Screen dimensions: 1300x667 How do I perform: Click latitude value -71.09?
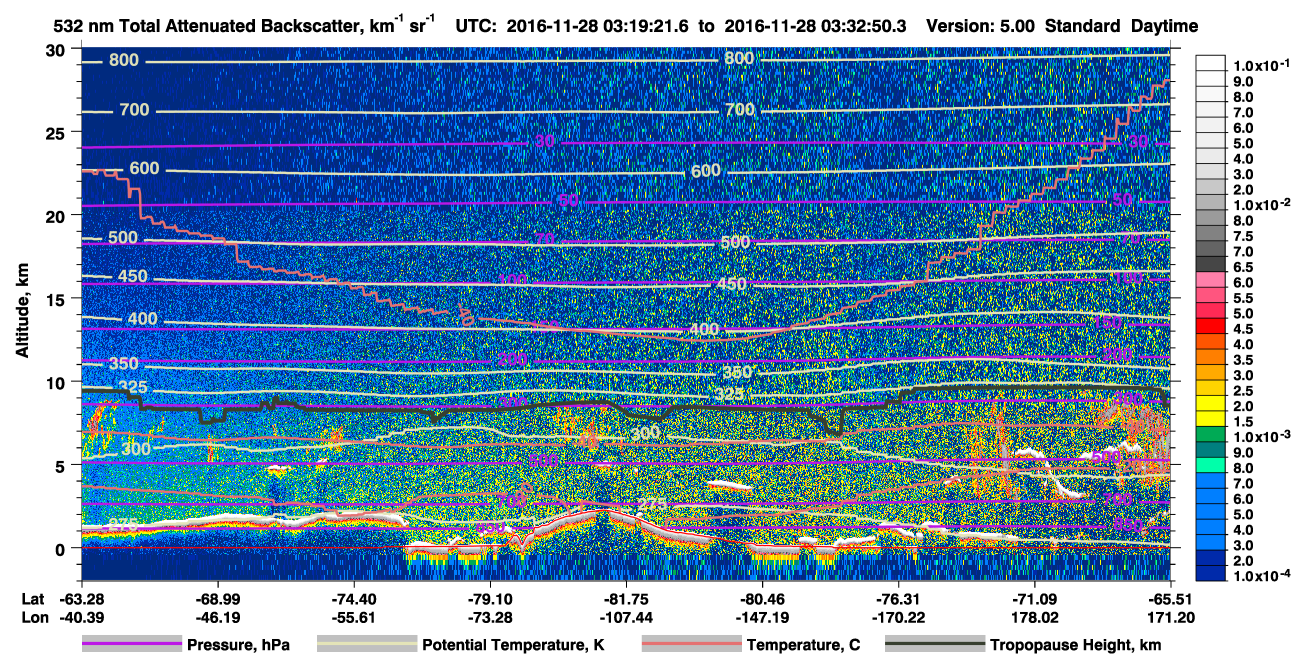[1034, 600]
